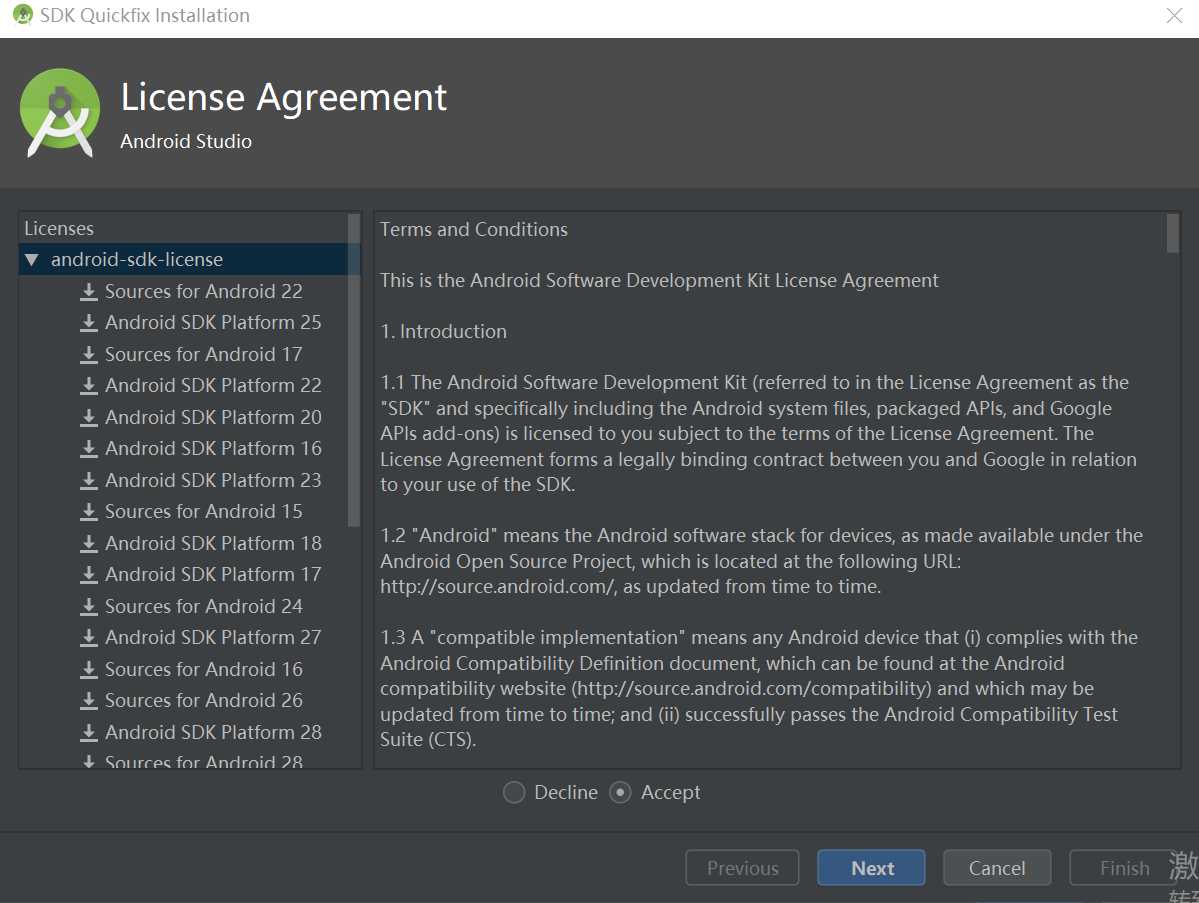This screenshot has height=903, width=1199.
Task: Click the Next button
Action: [x=871, y=868]
